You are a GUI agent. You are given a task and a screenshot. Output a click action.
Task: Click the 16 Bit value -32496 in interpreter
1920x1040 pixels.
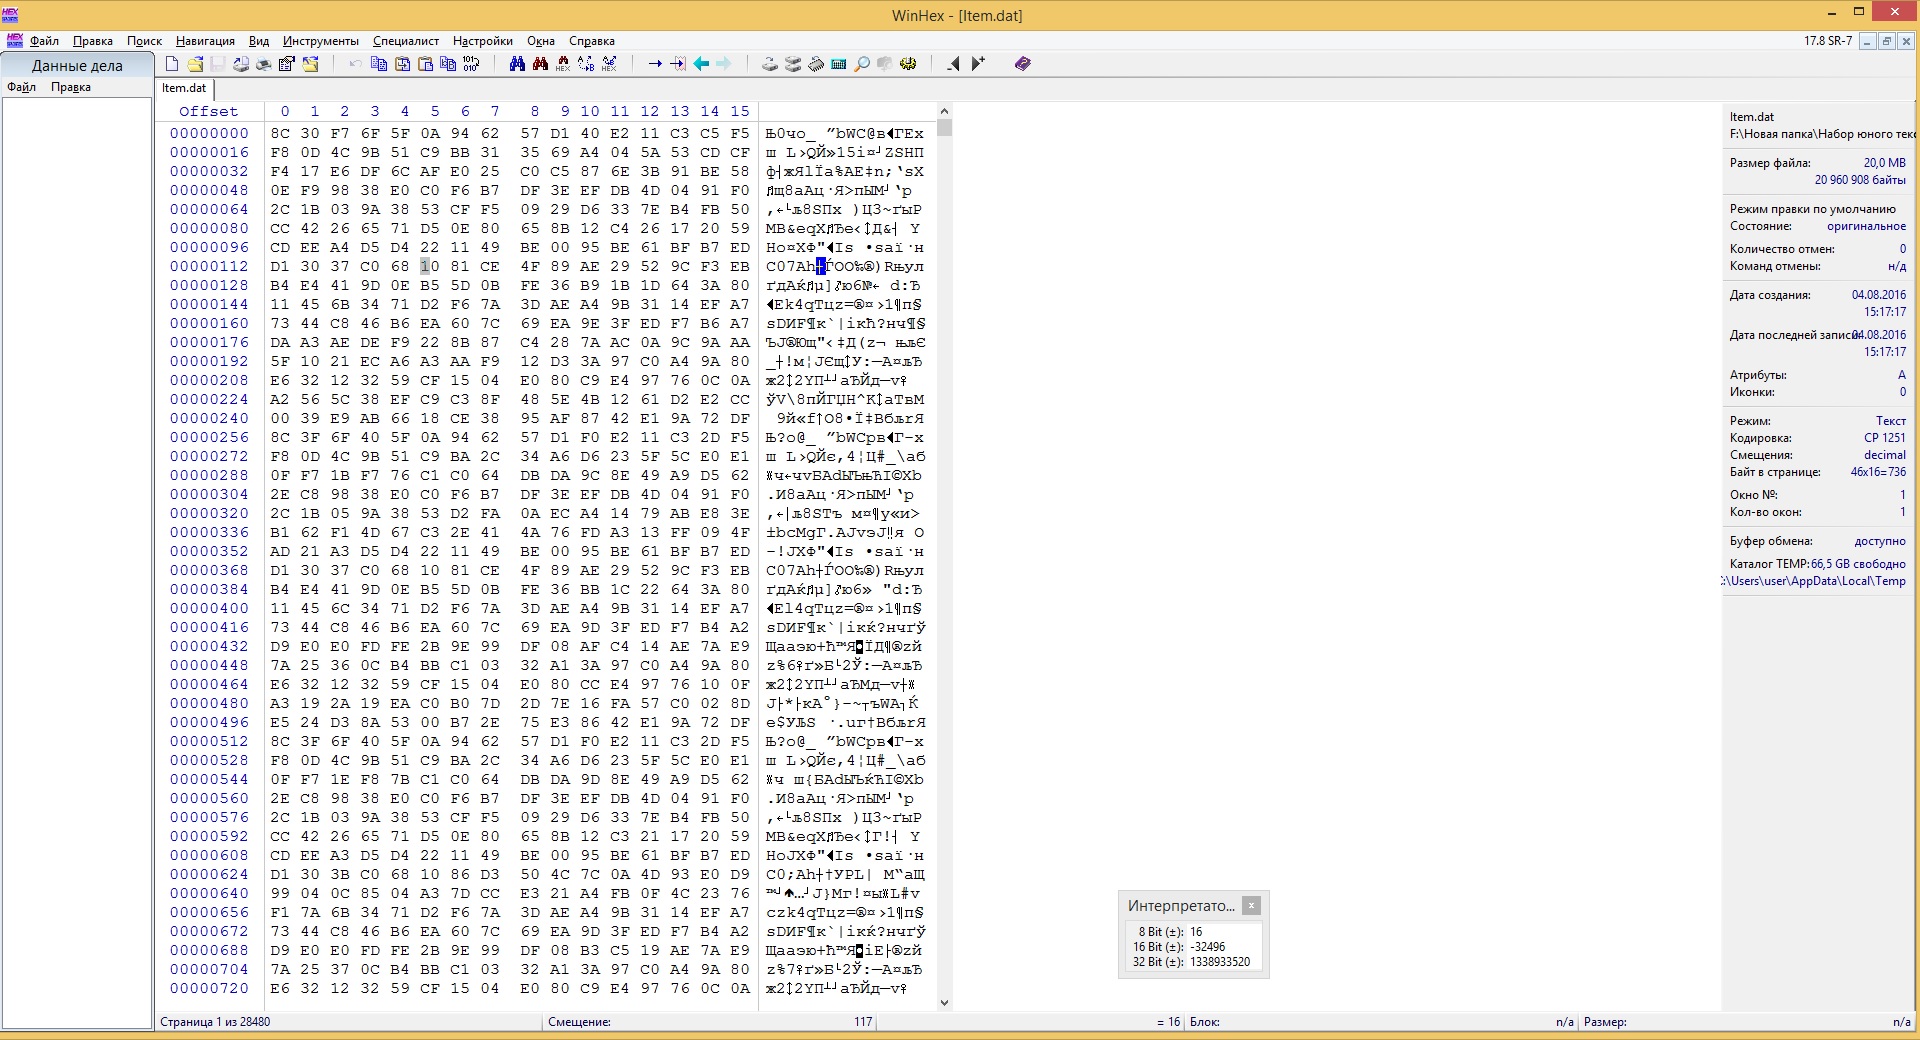click(1208, 947)
